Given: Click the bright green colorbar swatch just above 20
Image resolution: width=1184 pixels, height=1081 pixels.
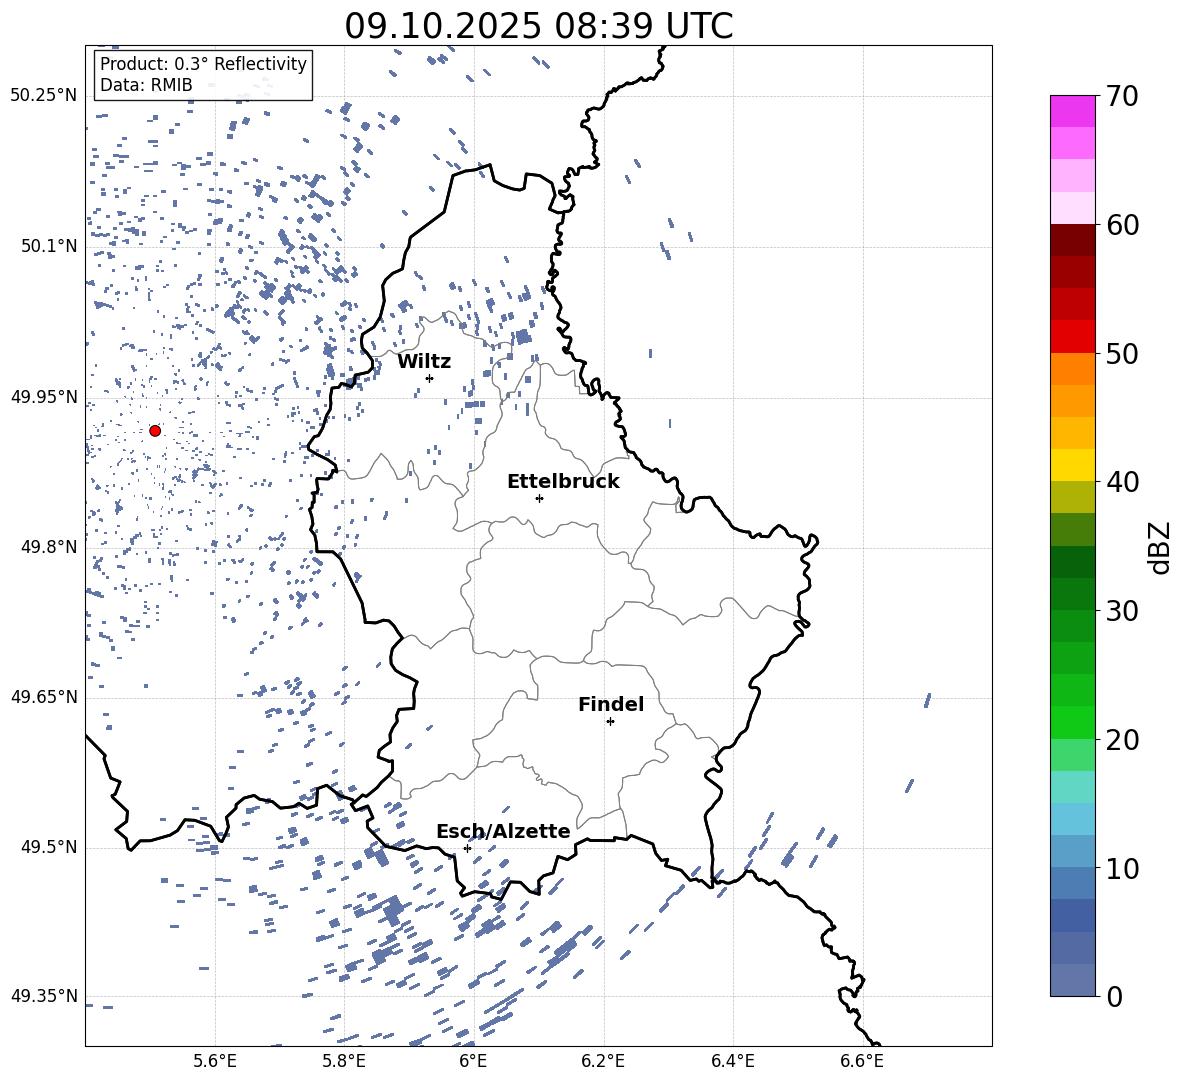Looking at the screenshot, I should (x=1072, y=722).
